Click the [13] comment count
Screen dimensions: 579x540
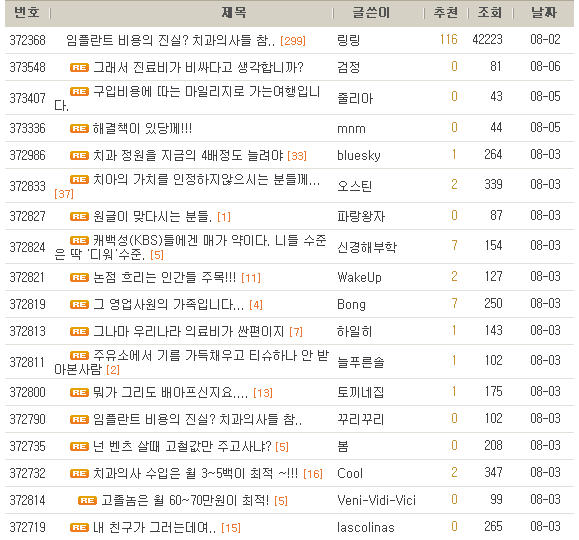(x=263, y=393)
